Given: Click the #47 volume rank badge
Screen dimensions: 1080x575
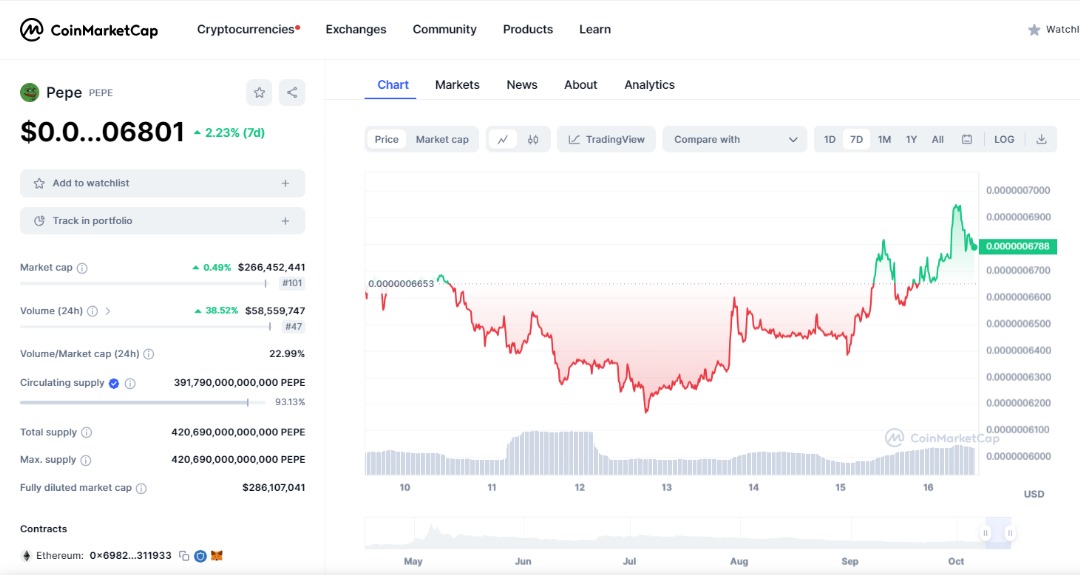Looking at the screenshot, I should click(x=293, y=327).
